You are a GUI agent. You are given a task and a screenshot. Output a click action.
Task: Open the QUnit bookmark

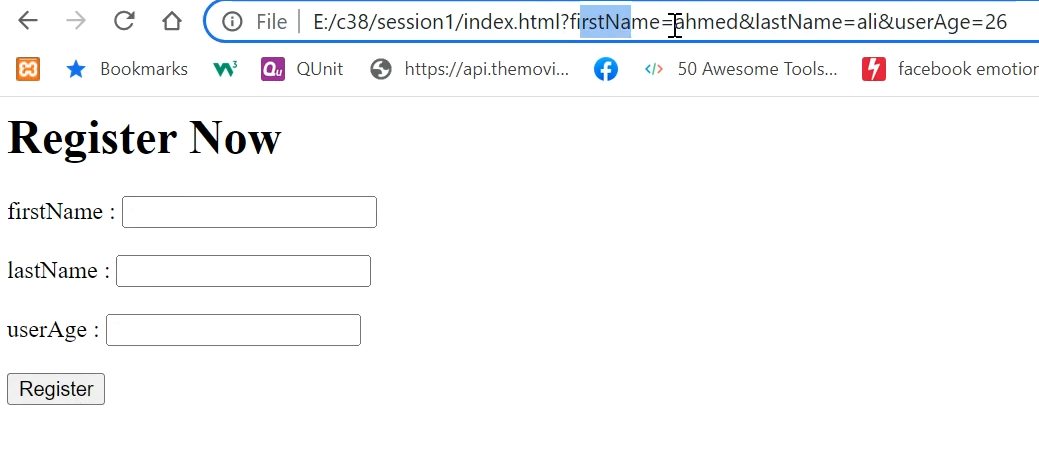pos(302,69)
